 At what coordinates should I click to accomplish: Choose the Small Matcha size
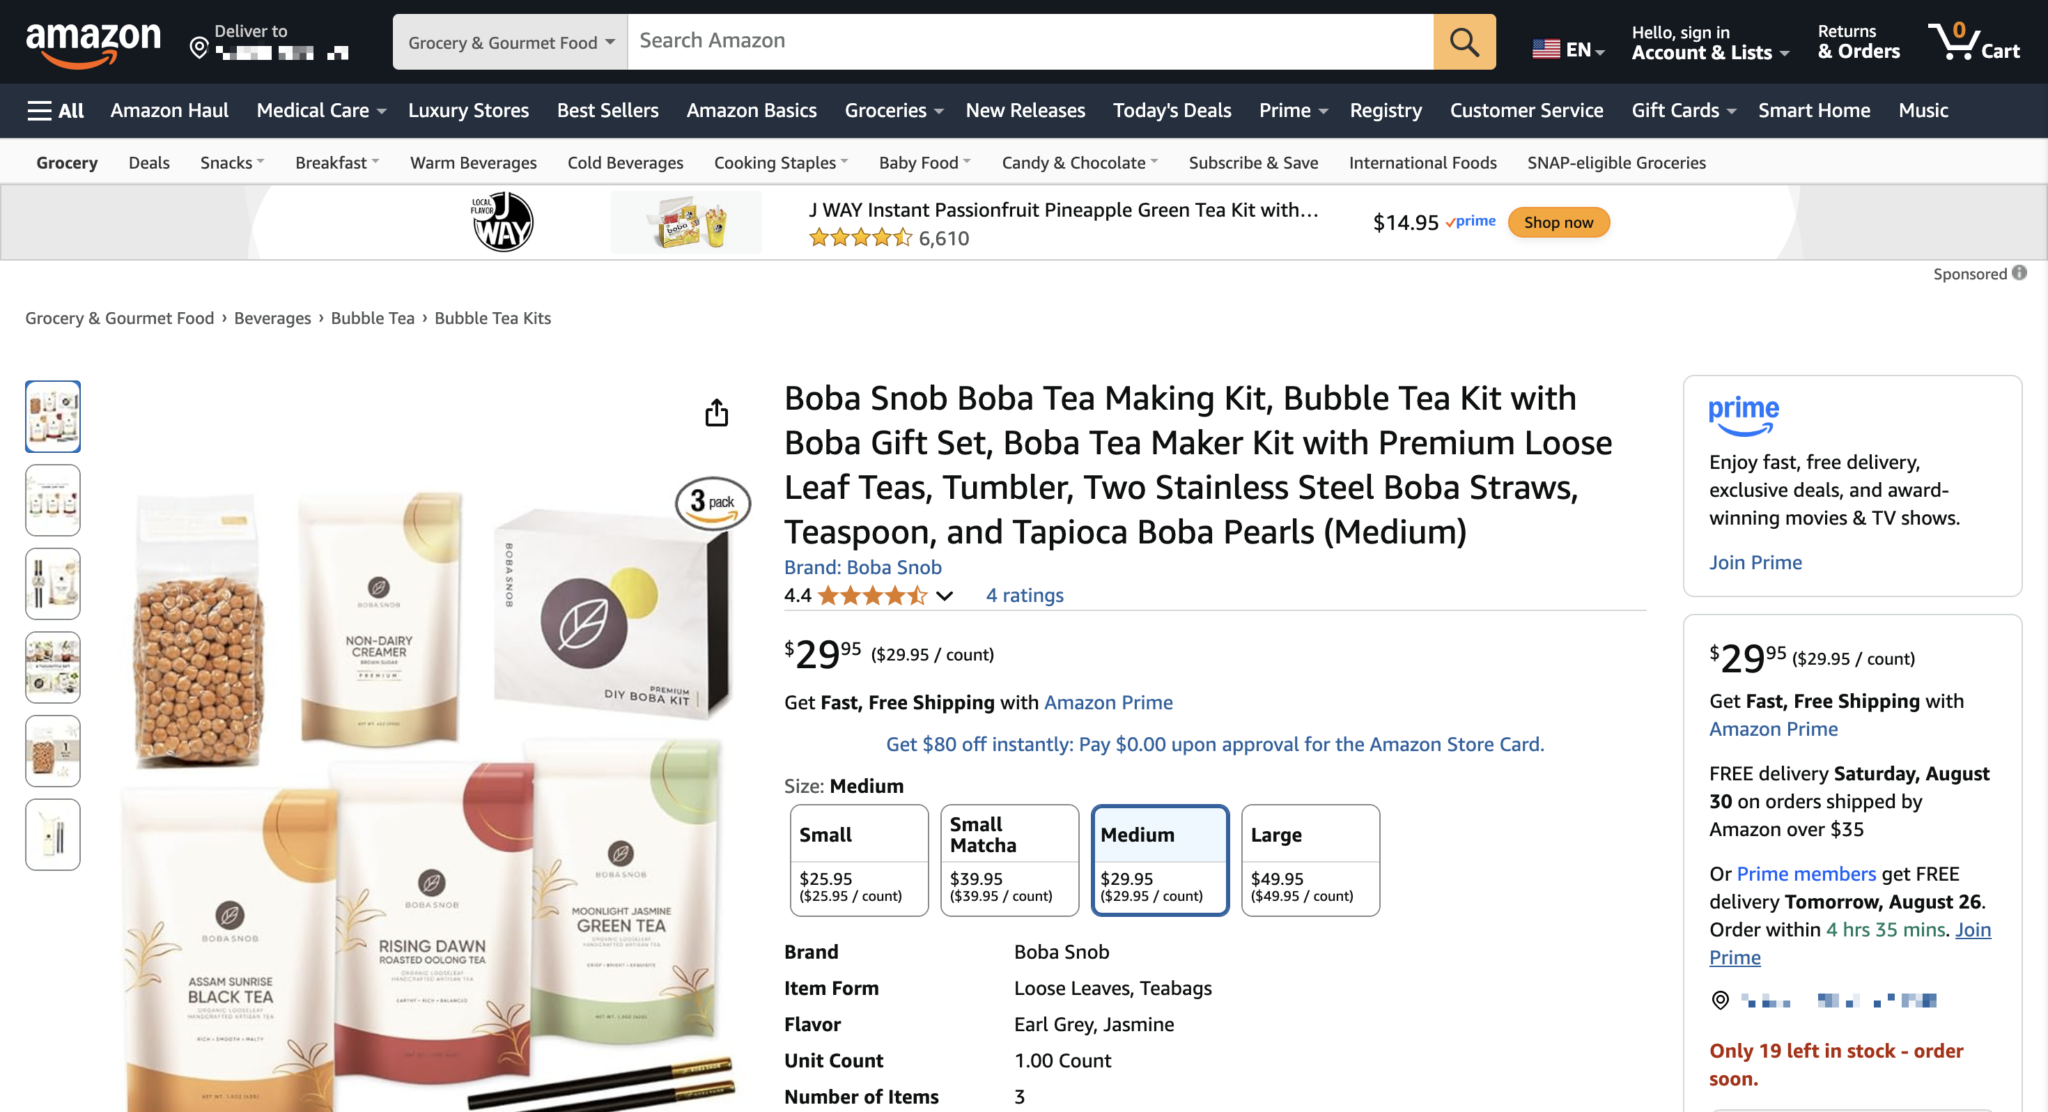tap(1008, 858)
